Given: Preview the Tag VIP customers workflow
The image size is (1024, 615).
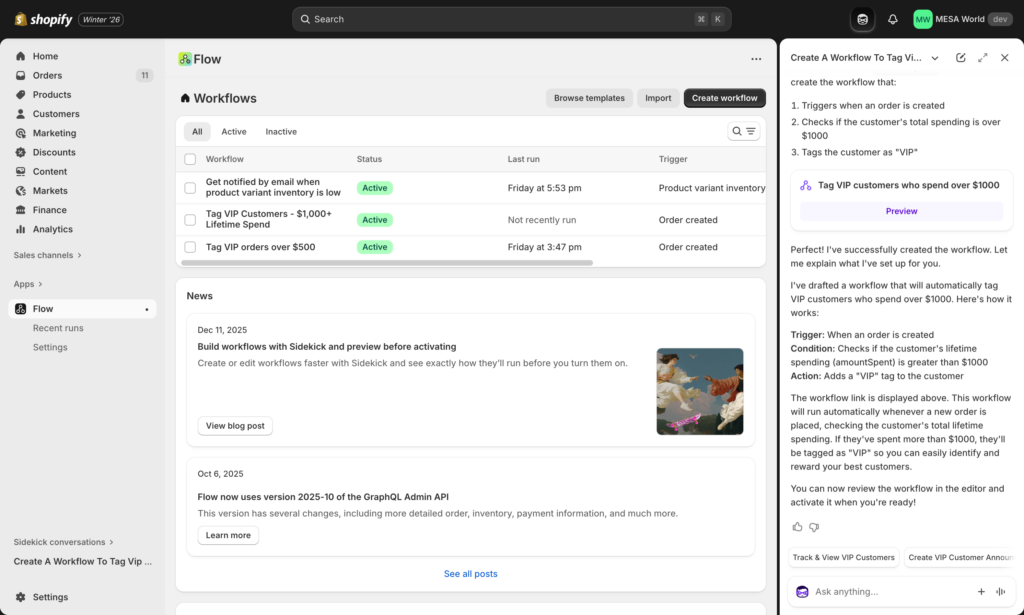Looking at the screenshot, I should point(901,211).
